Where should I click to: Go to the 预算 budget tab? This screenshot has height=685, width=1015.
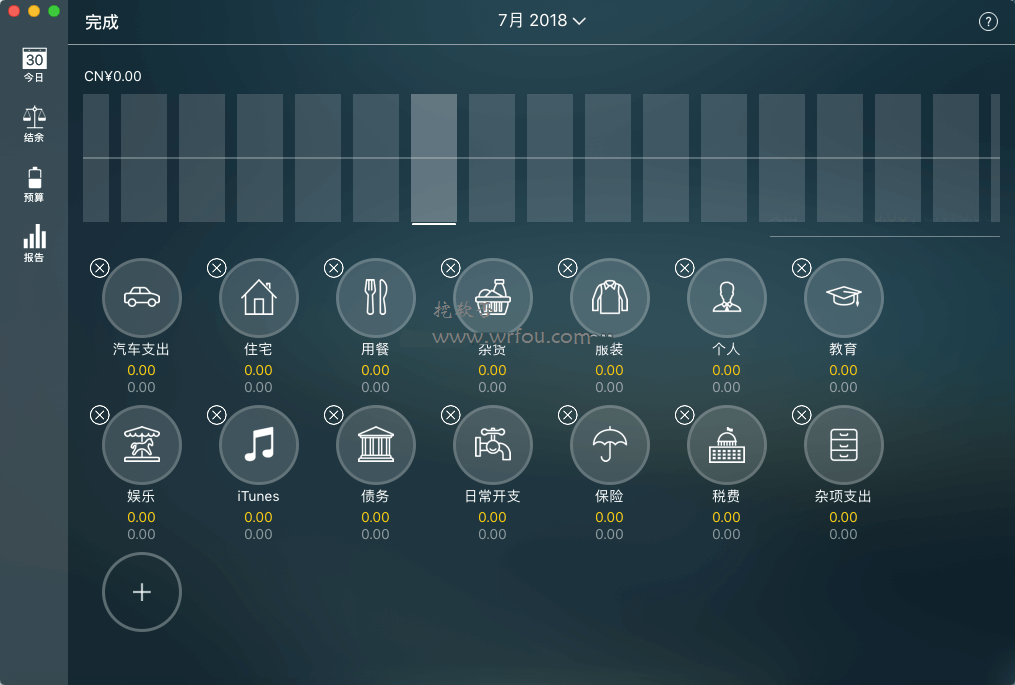[x=34, y=185]
